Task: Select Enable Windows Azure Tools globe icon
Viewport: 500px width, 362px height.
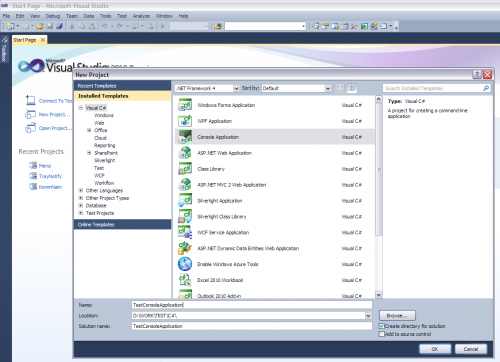Action: 185,264
